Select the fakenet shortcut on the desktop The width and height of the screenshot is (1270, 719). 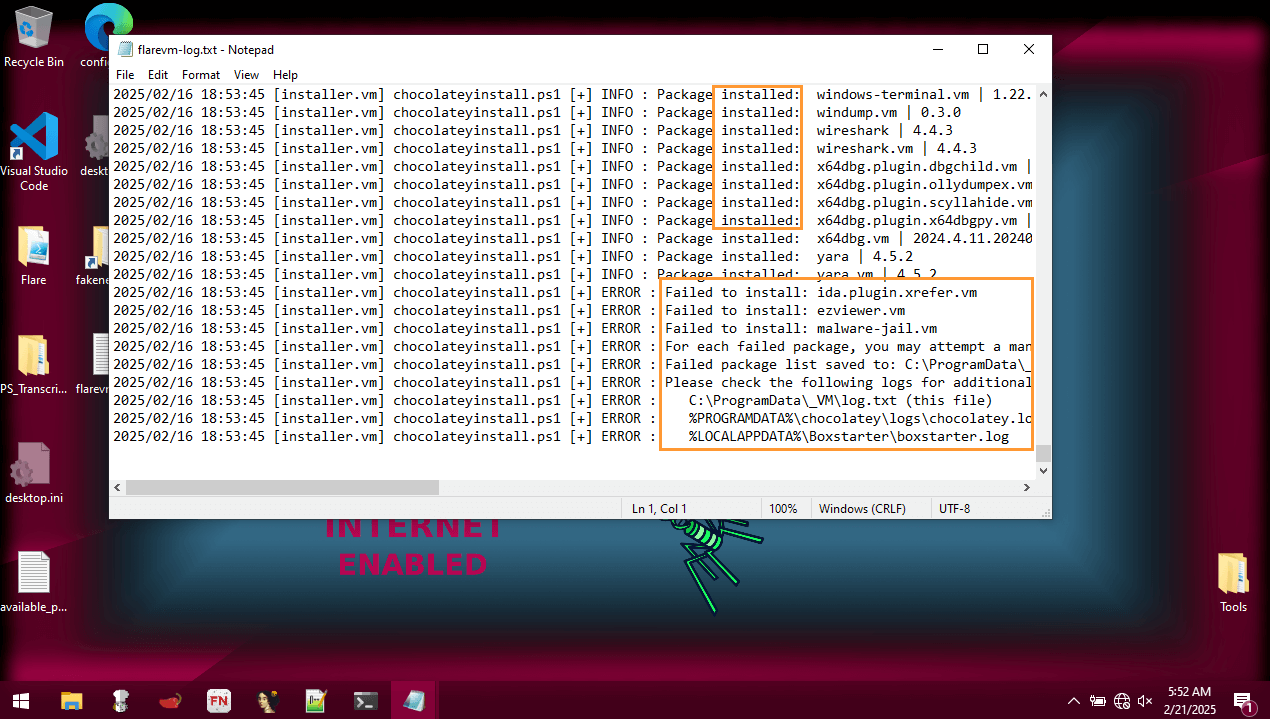pyautogui.click(x=98, y=256)
